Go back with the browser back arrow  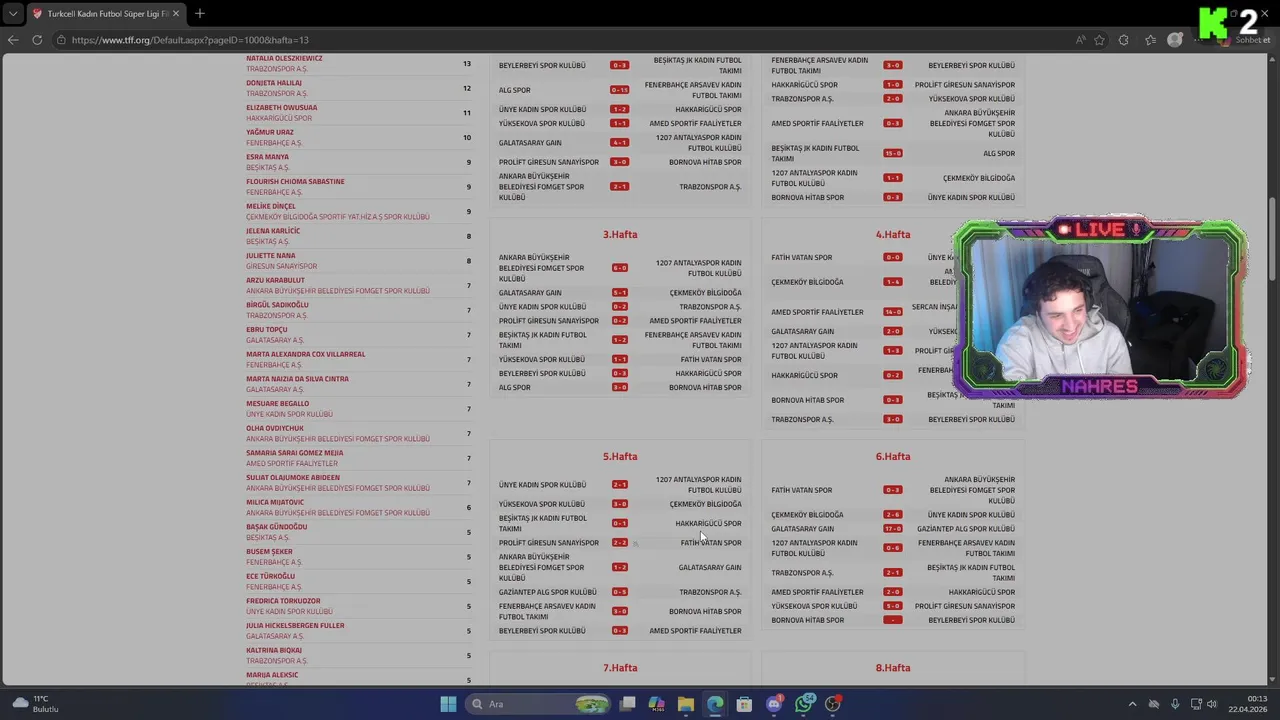click(x=13, y=40)
